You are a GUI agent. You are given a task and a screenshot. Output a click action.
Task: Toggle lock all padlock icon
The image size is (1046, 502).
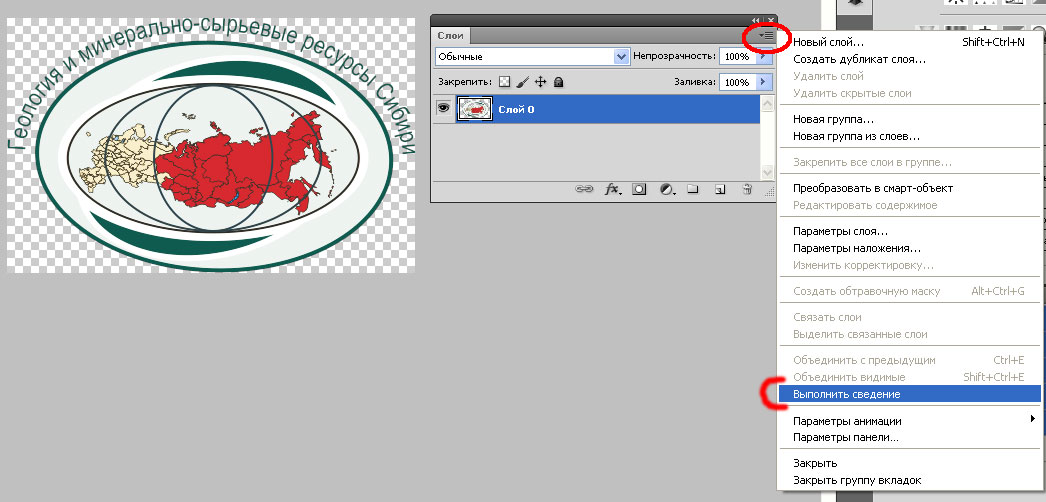[558, 82]
